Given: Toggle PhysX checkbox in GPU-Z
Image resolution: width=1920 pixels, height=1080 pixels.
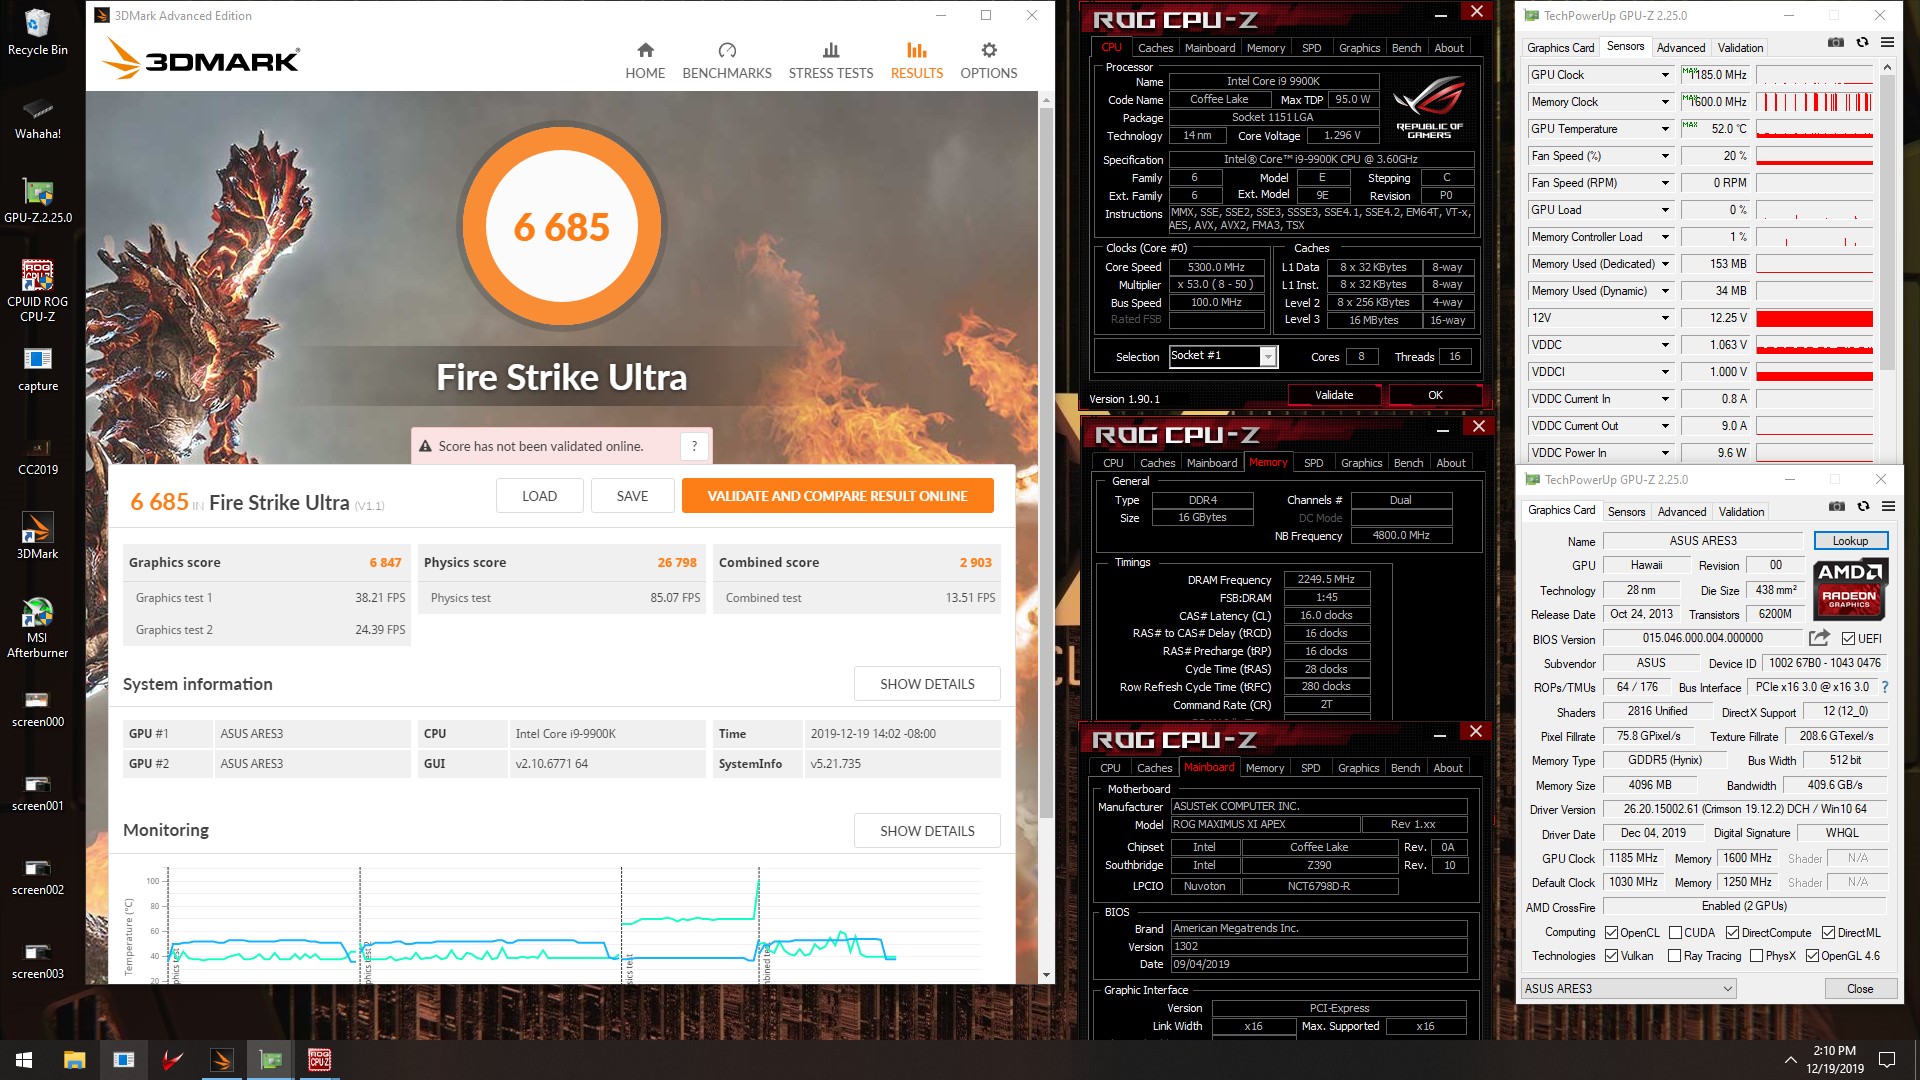Looking at the screenshot, I should pos(1756,955).
